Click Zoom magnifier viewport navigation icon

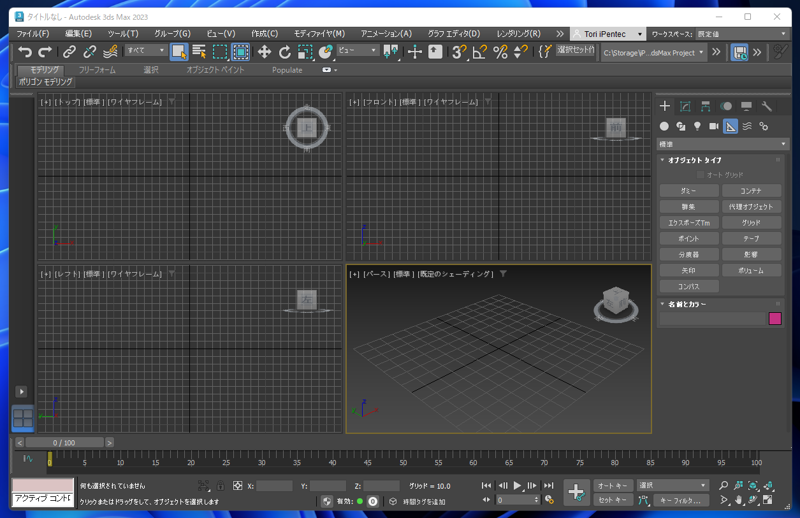click(723, 485)
